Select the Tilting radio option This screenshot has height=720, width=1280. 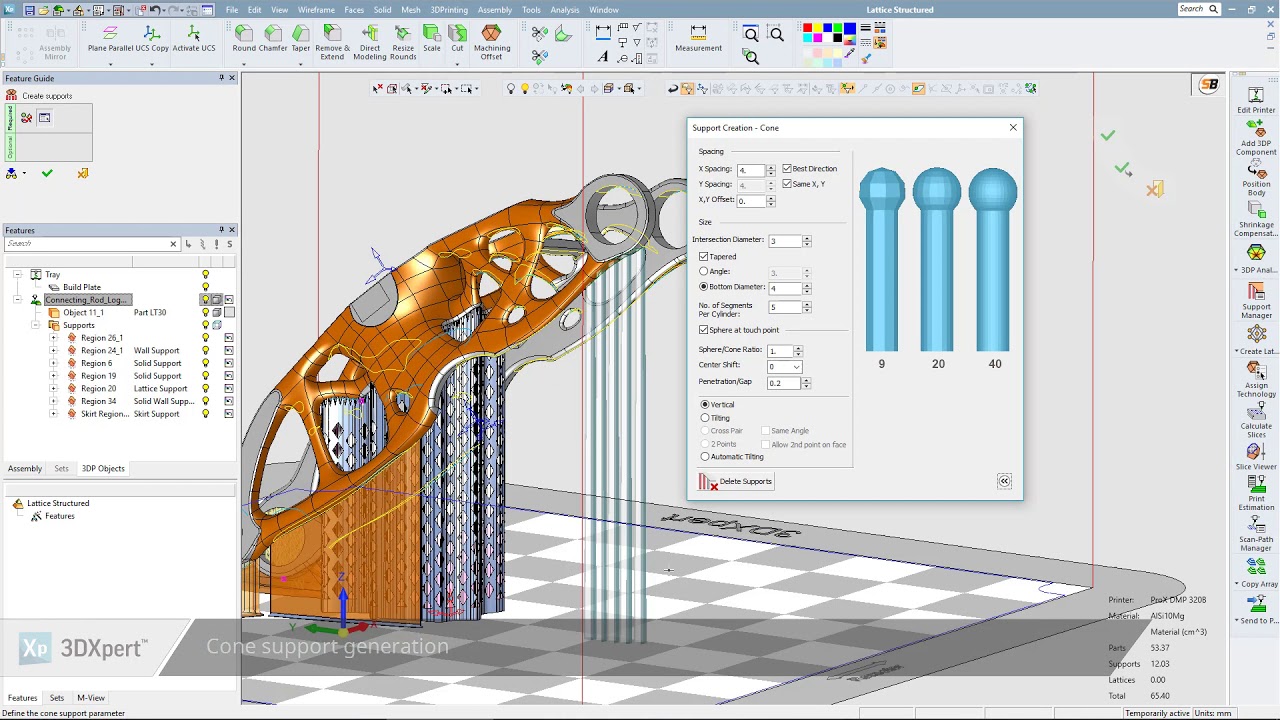(x=705, y=418)
